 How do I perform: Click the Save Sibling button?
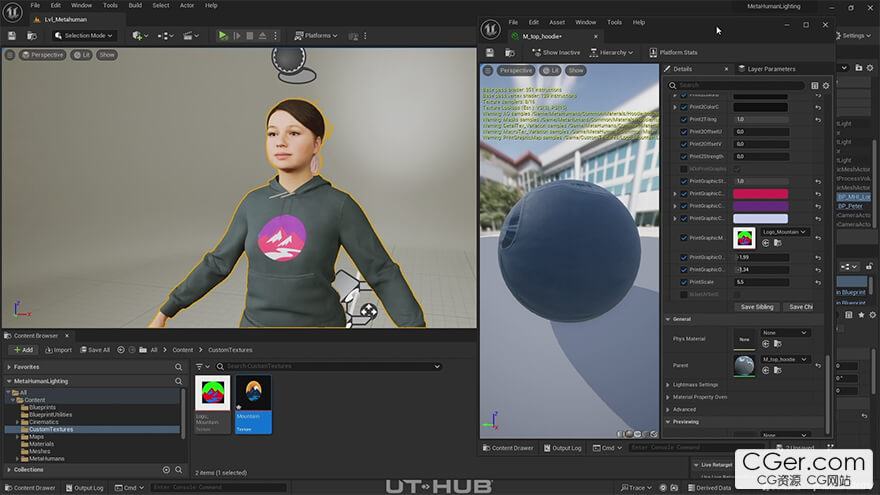(x=757, y=307)
